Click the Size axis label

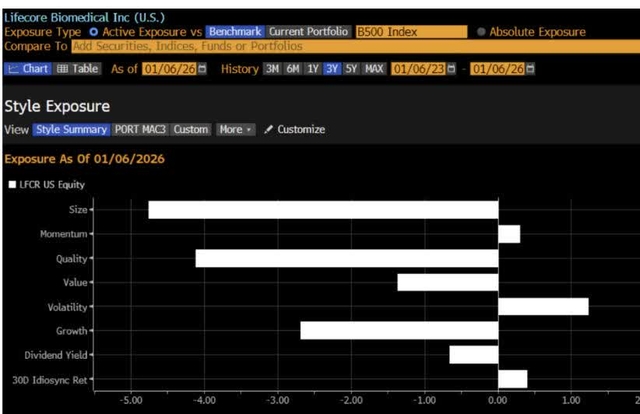tap(78, 209)
